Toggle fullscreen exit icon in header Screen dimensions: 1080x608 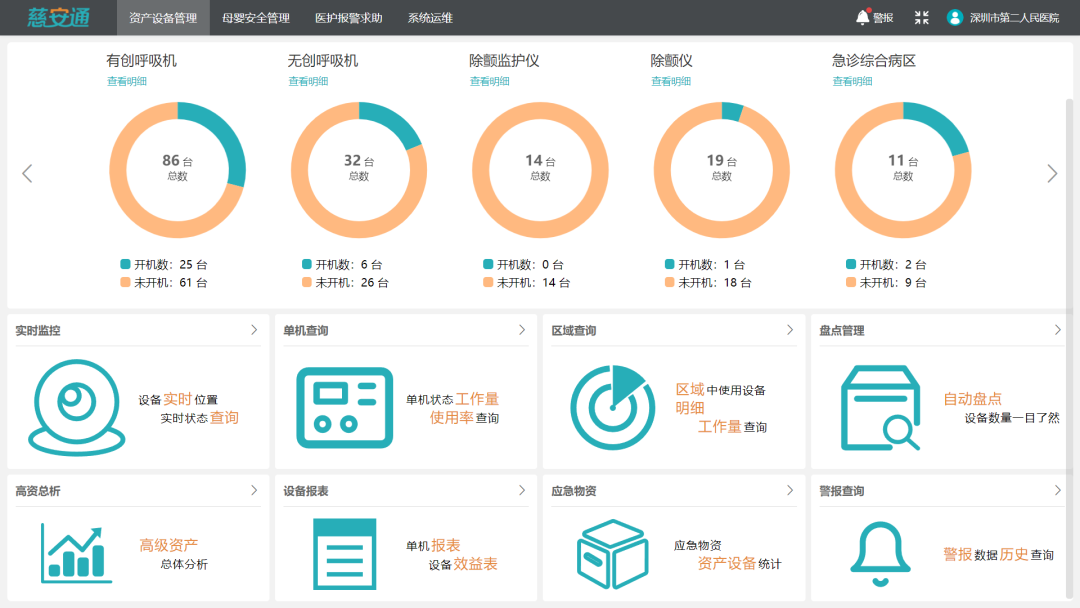(921, 17)
